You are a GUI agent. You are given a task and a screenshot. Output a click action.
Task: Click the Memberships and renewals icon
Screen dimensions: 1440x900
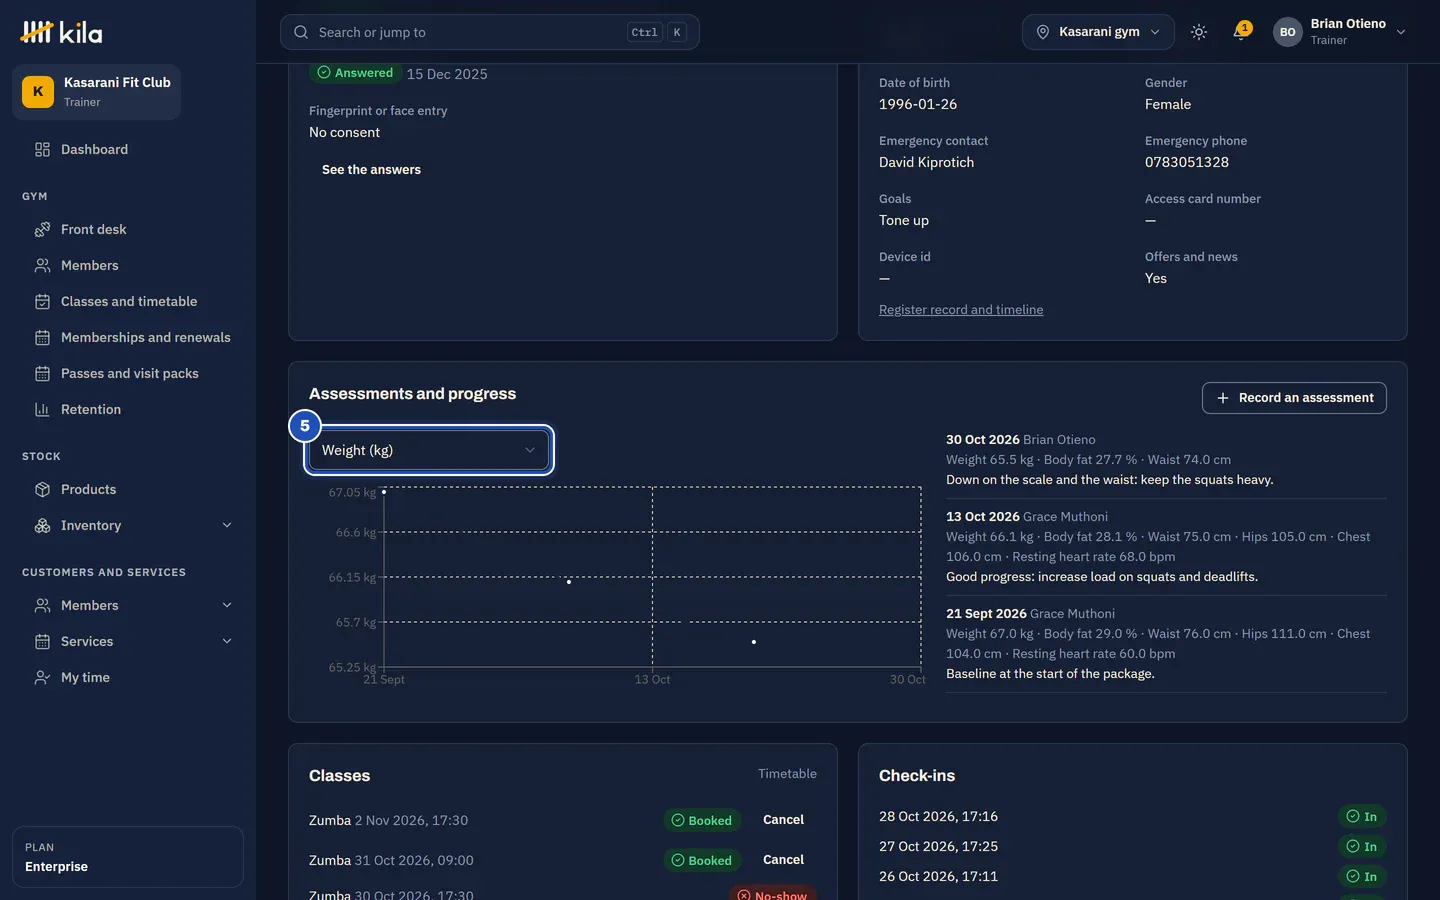pos(42,338)
